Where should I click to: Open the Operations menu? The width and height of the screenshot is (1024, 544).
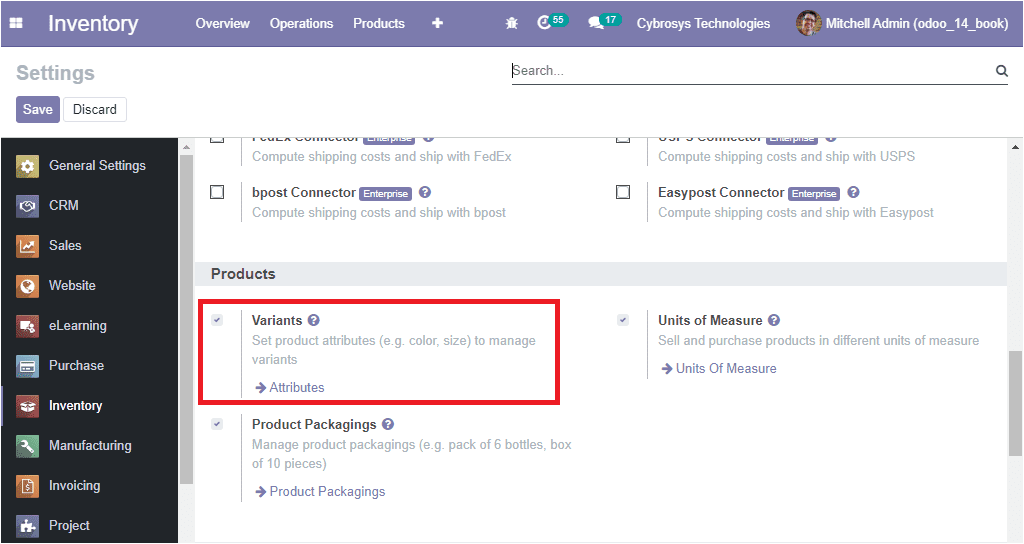[302, 24]
